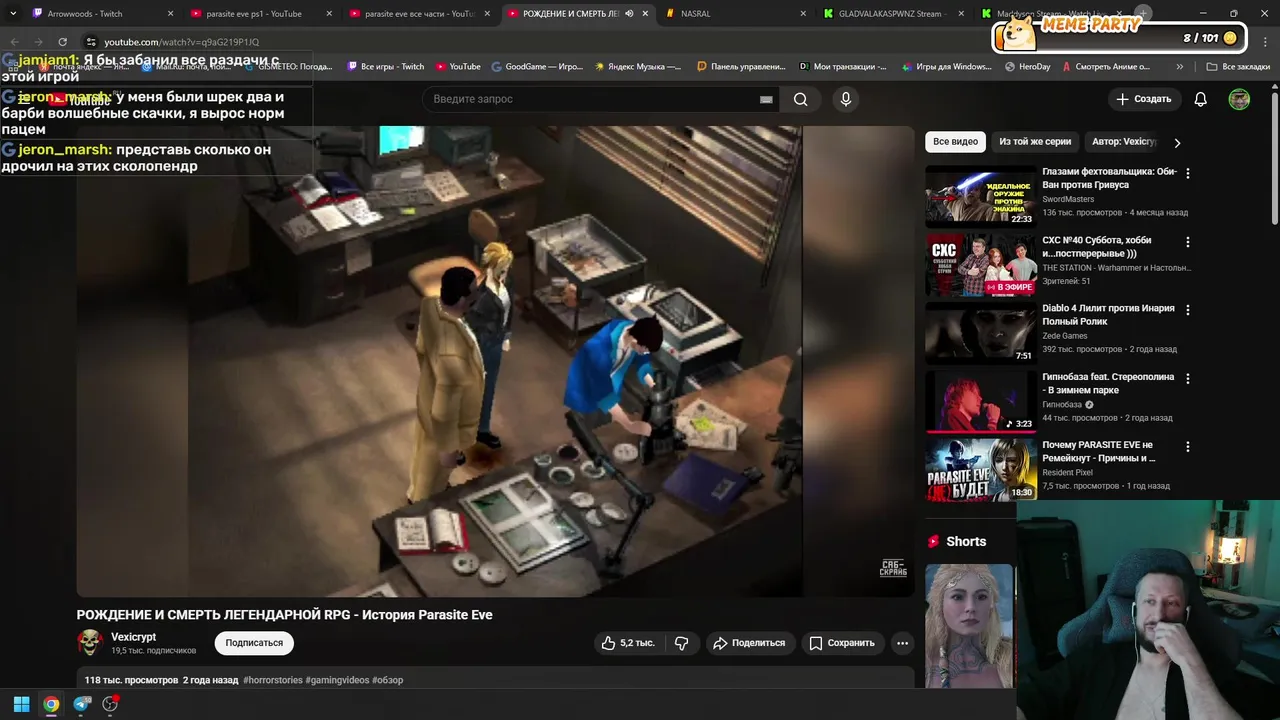
Task: Click the youtube.com address bar
Action: tap(180, 42)
